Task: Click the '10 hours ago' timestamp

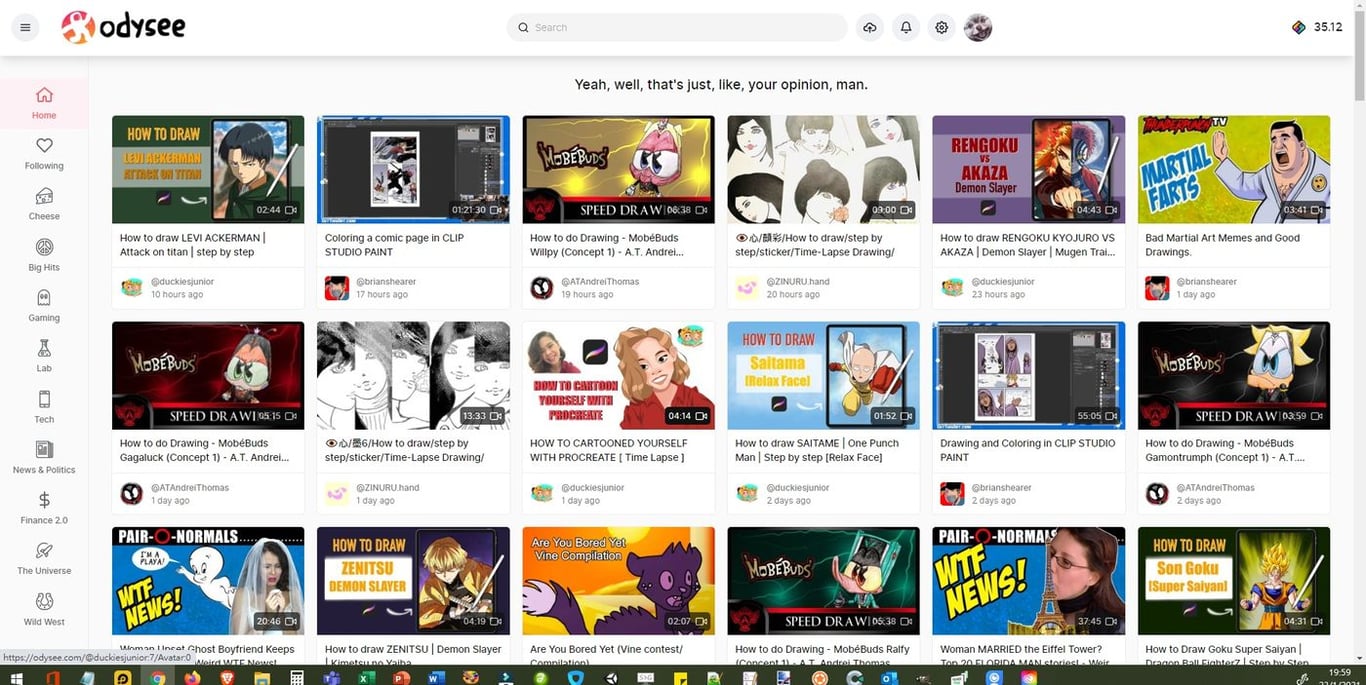Action: point(177,295)
